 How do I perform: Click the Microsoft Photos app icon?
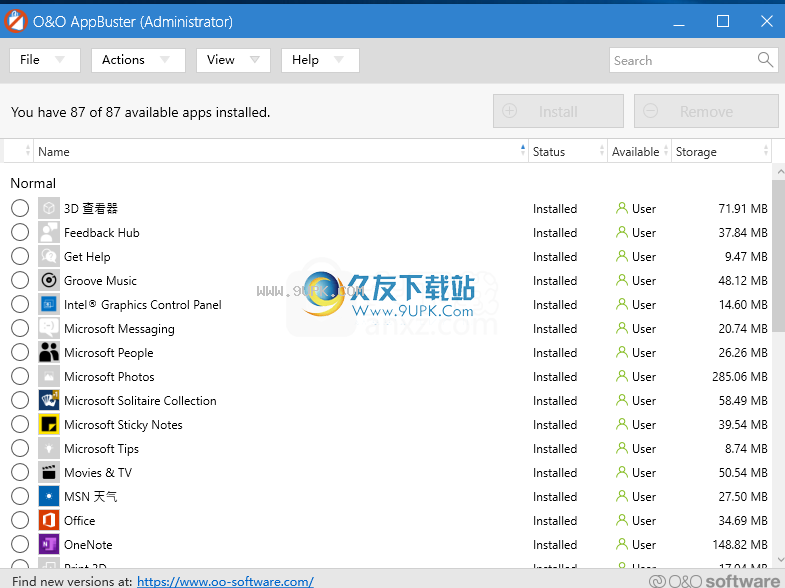[x=49, y=376]
